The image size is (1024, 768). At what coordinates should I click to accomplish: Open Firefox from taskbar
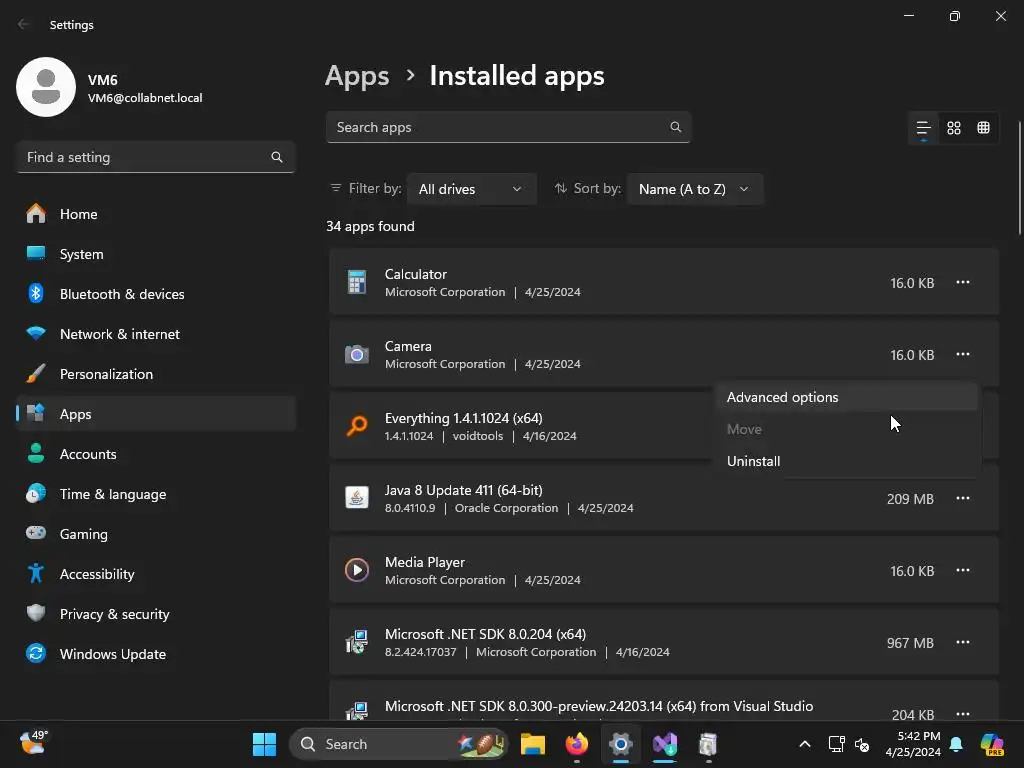(577, 744)
